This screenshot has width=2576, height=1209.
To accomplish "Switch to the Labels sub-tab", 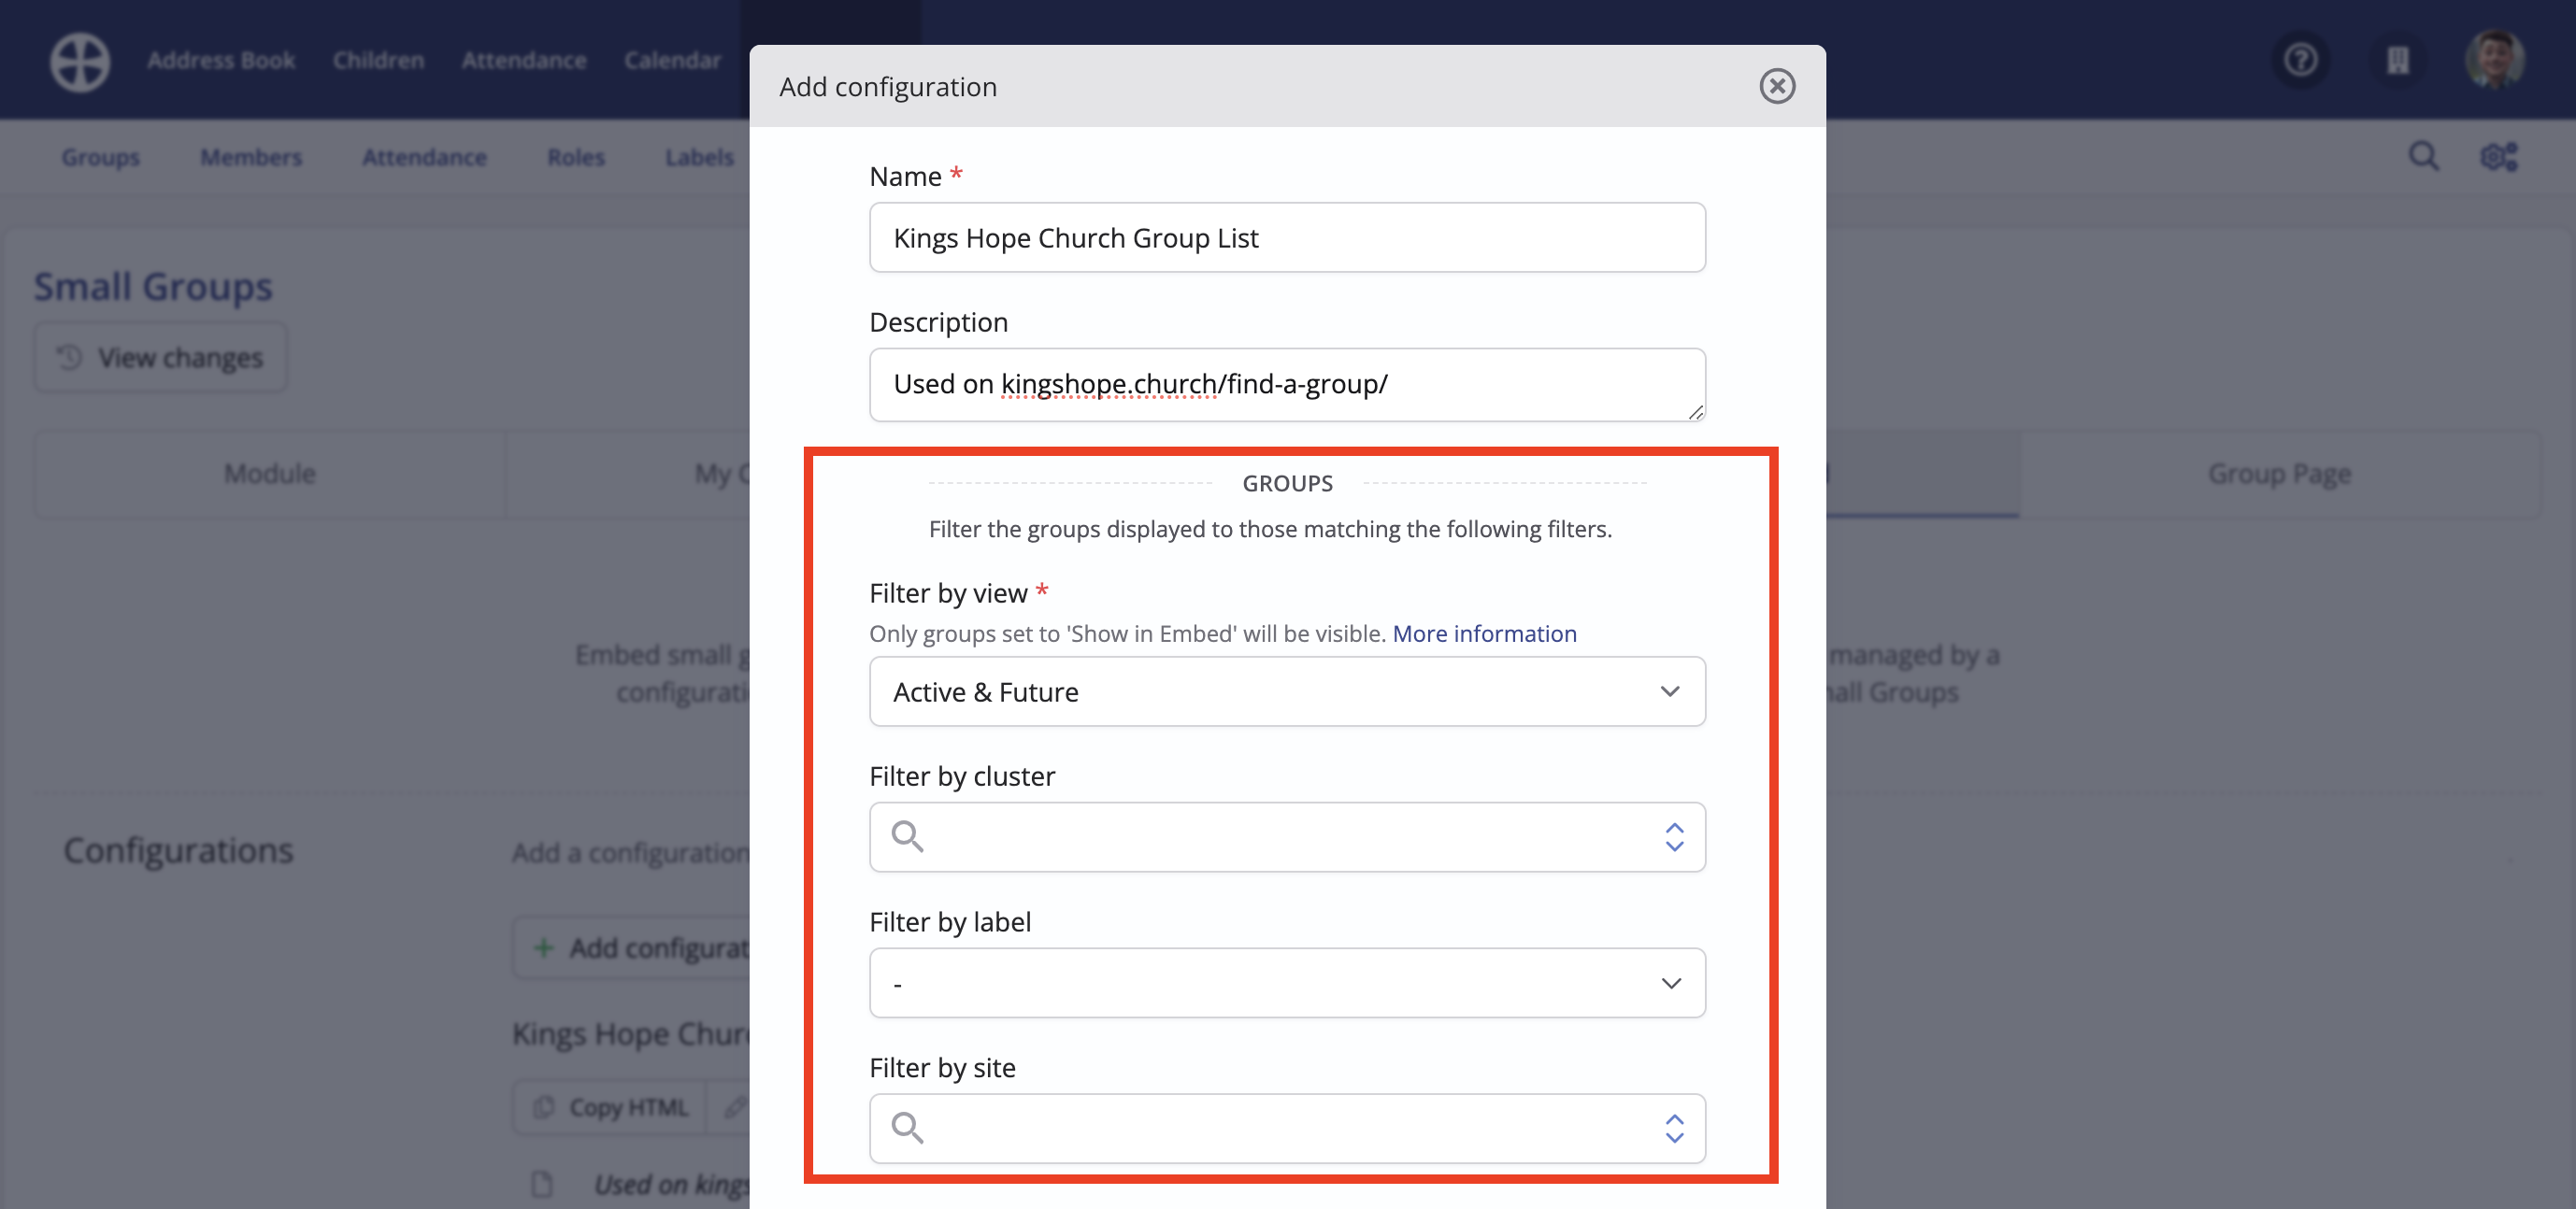I will (699, 157).
